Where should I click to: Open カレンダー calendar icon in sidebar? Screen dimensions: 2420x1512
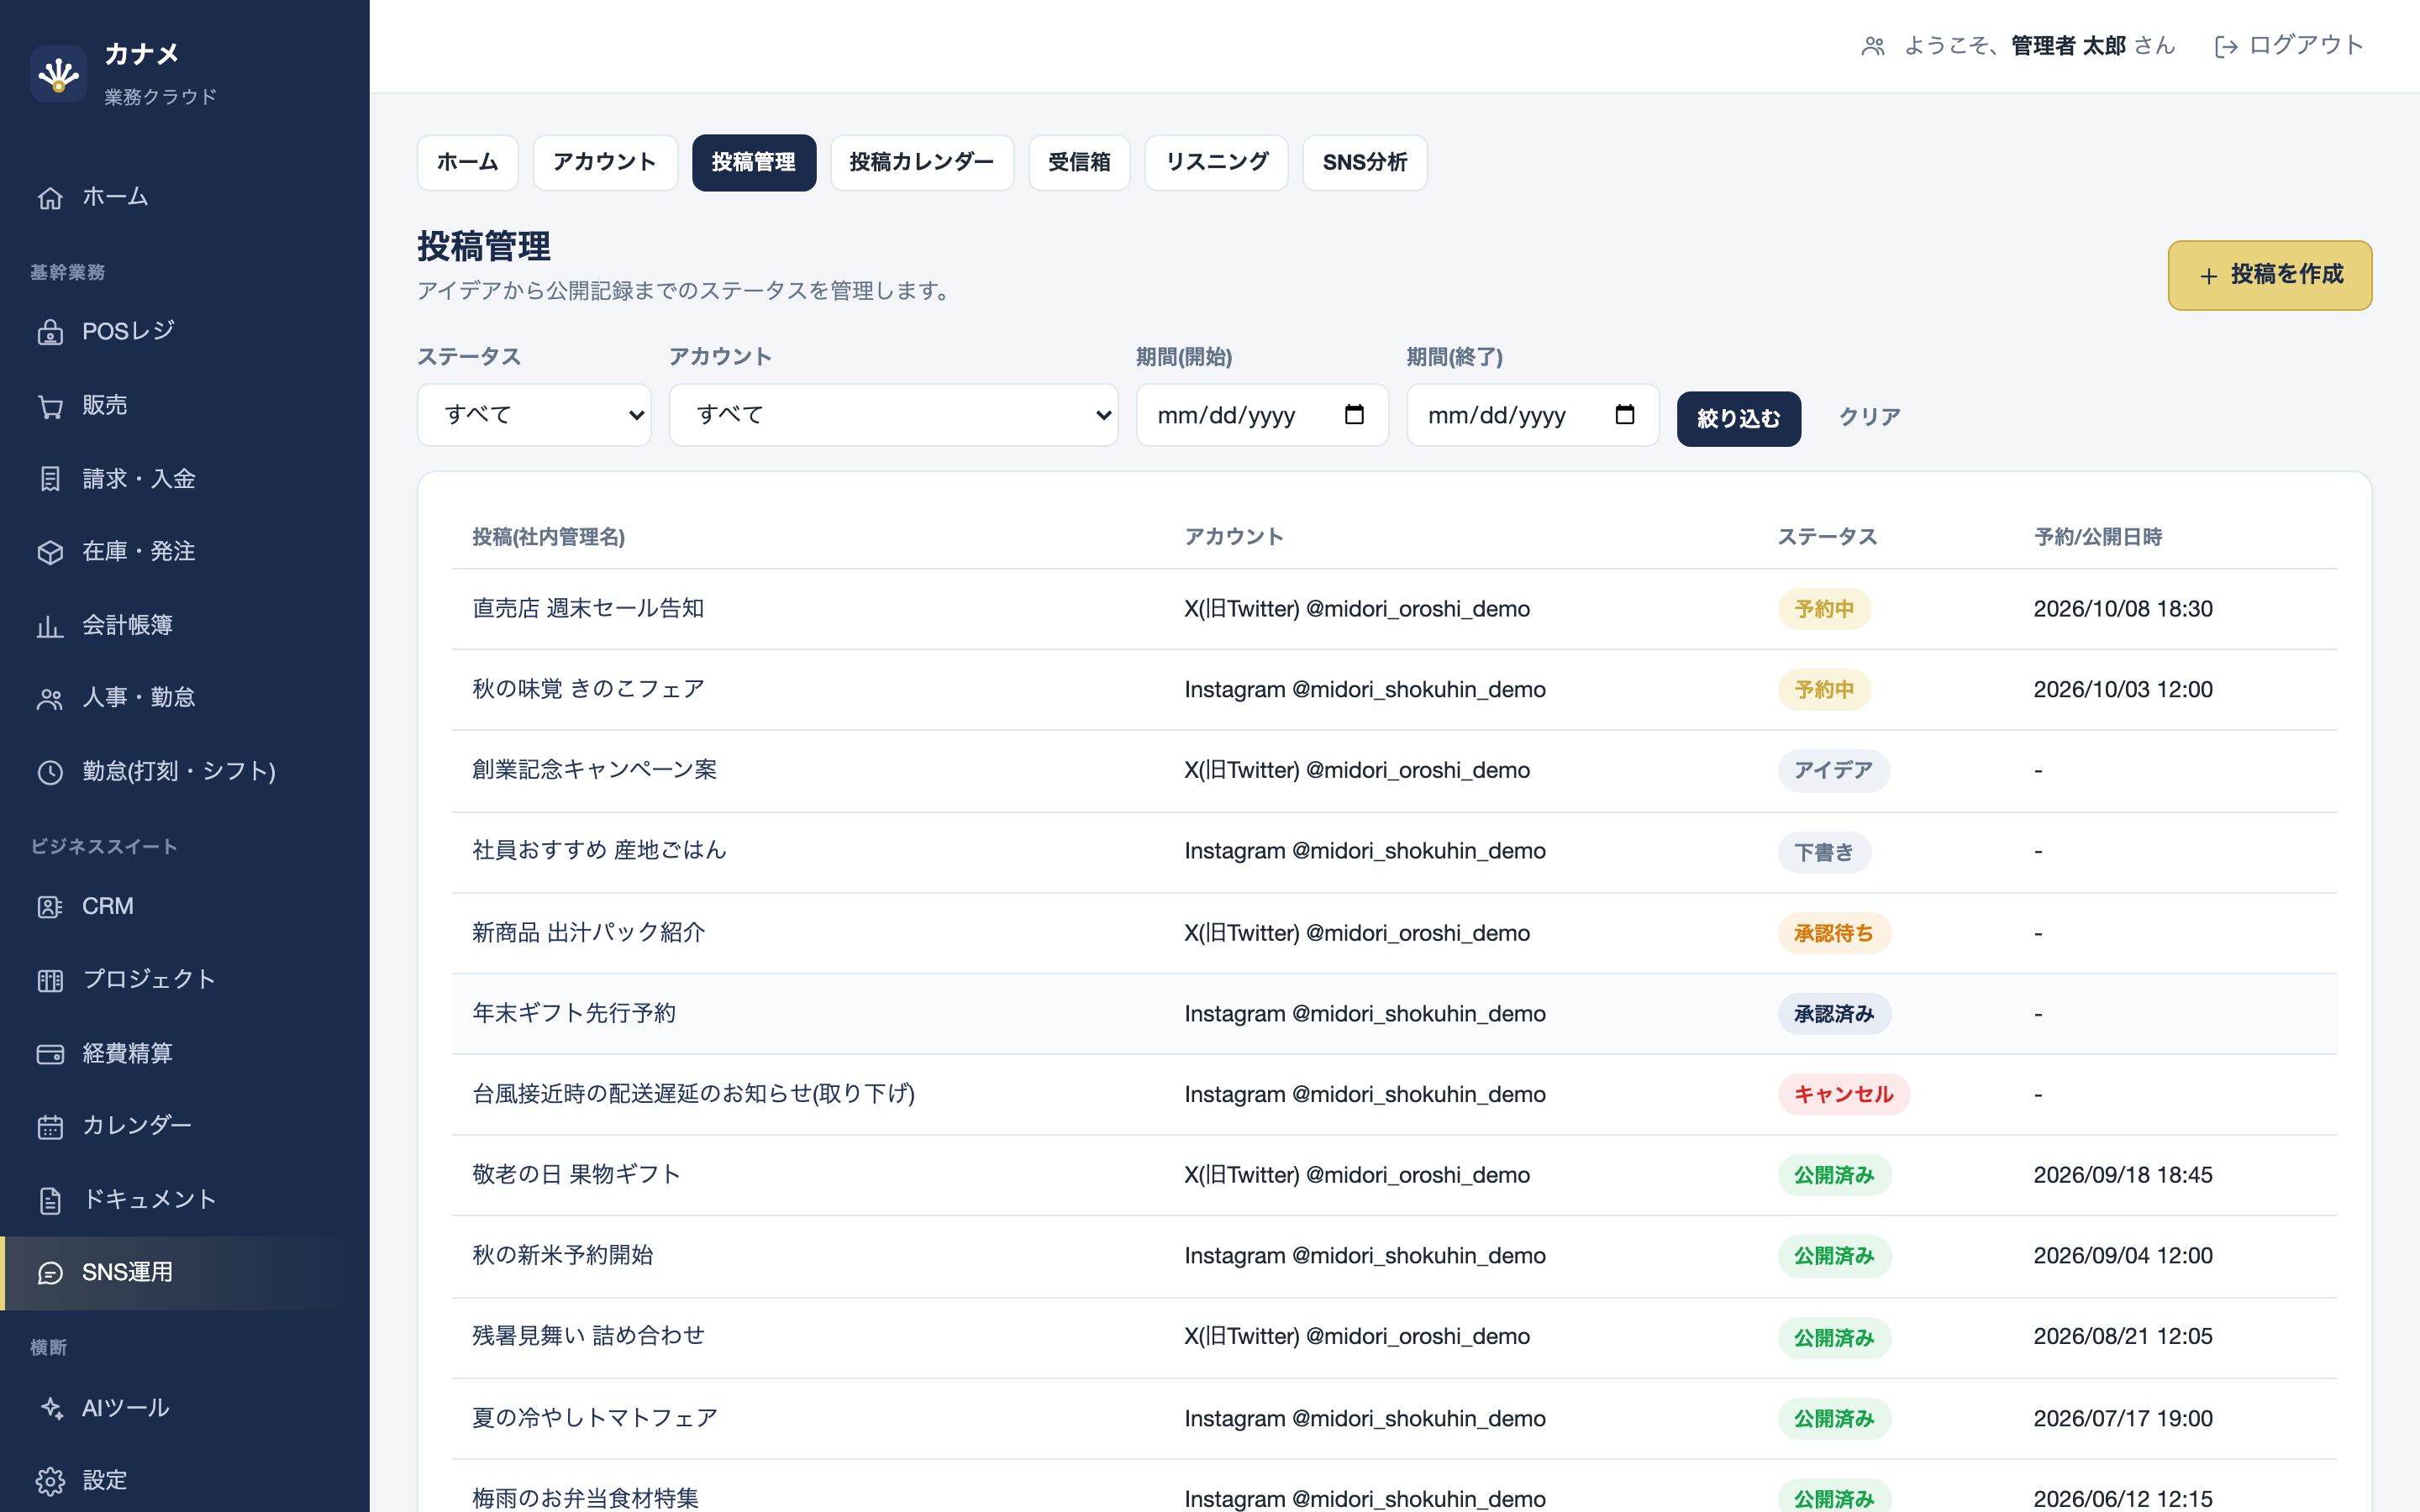point(50,1127)
